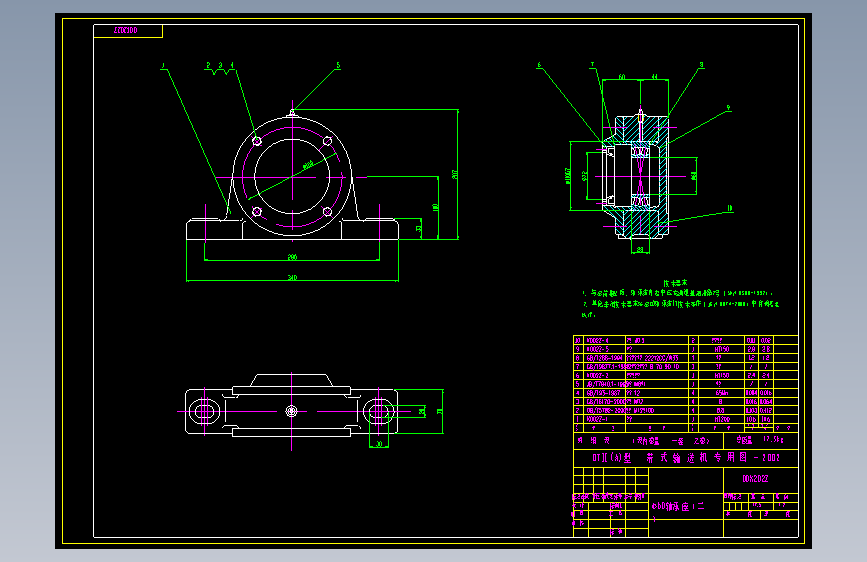Viewport: 867px width, 562px height.
Task: Click the HT200 material cell in parts list
Action: [721, 419]
